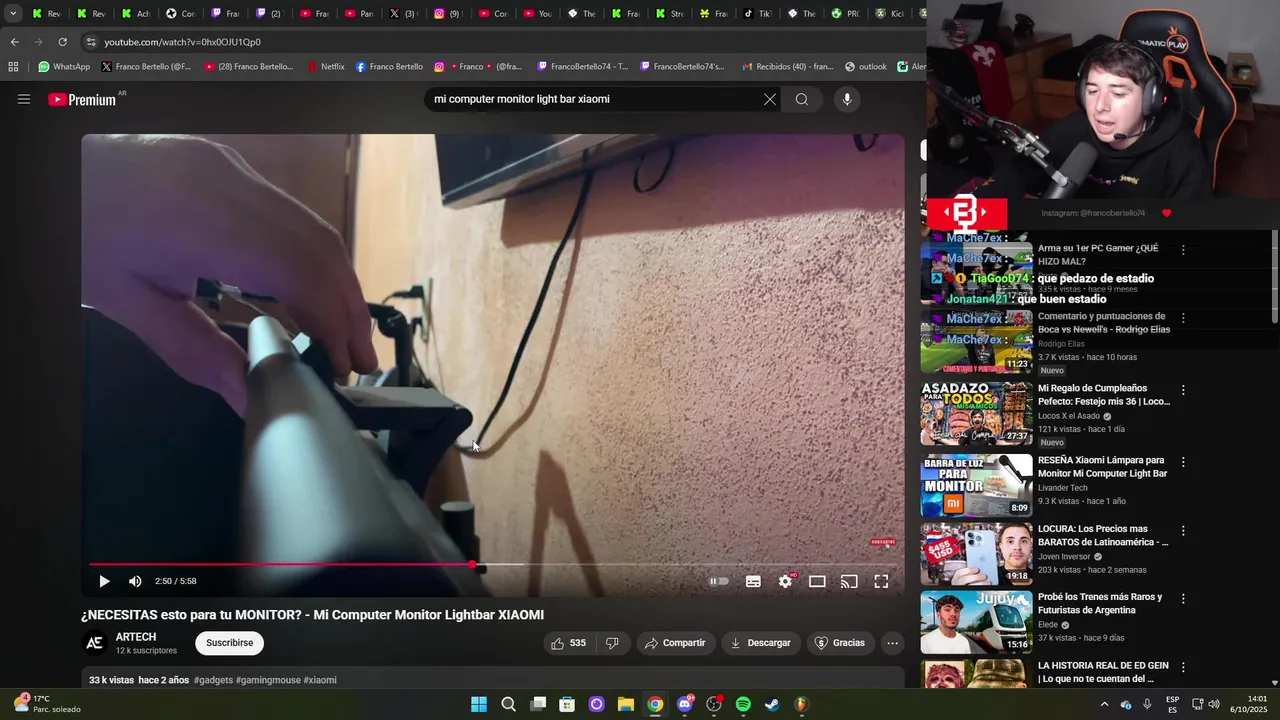
Task: Switch to the TikTok browser tab
Action: click(758, 13)
